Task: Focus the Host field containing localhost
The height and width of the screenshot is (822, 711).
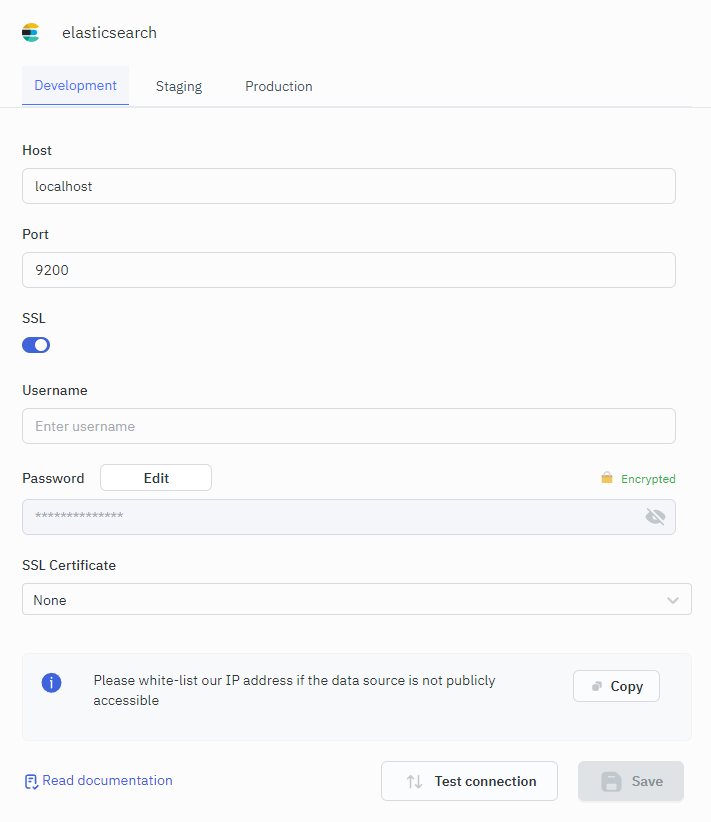Action: click(x=348, y=186)
